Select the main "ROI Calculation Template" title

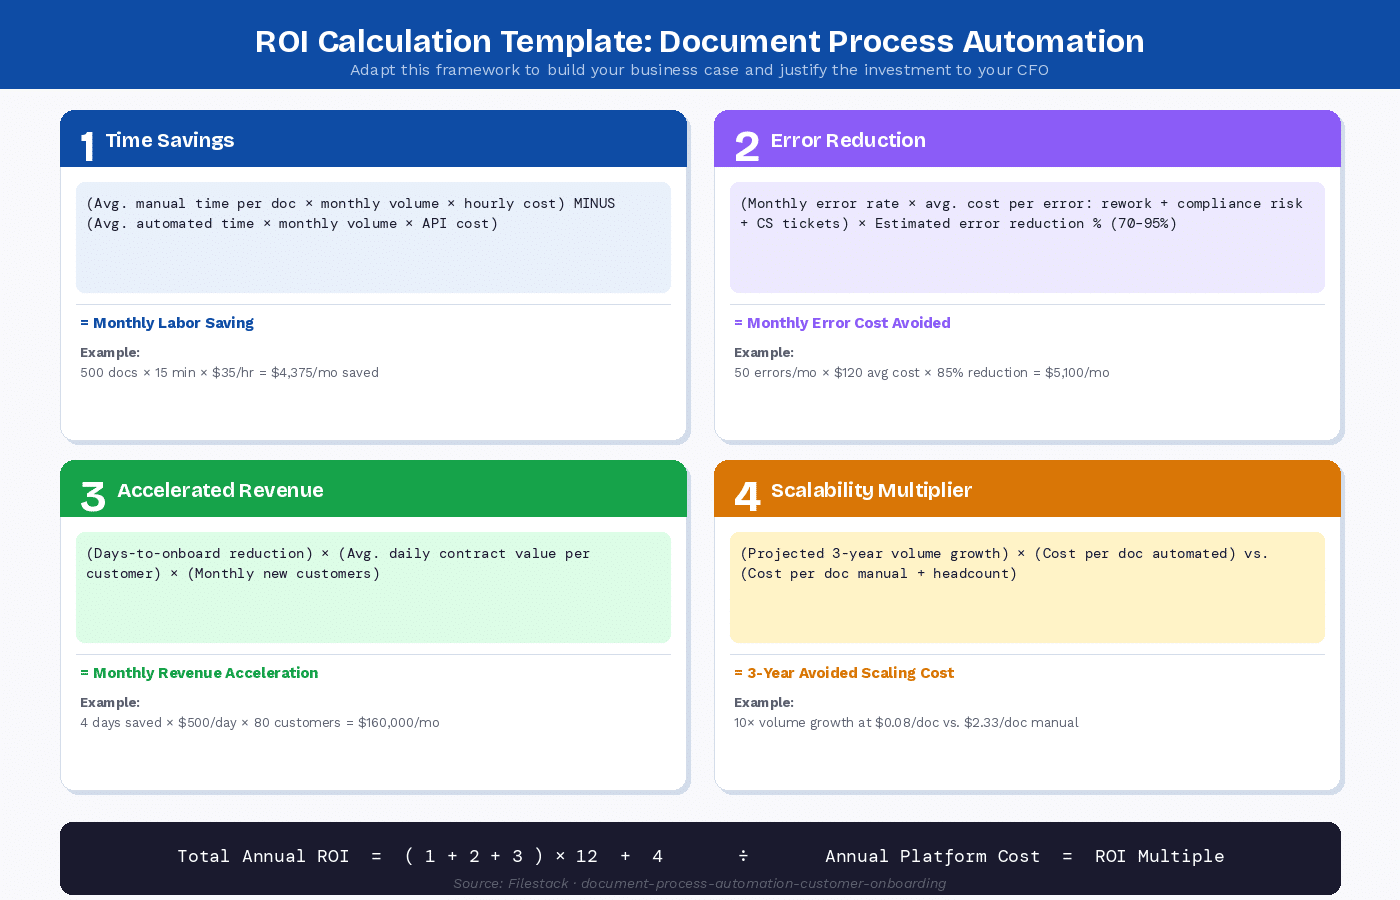[700, 41]
